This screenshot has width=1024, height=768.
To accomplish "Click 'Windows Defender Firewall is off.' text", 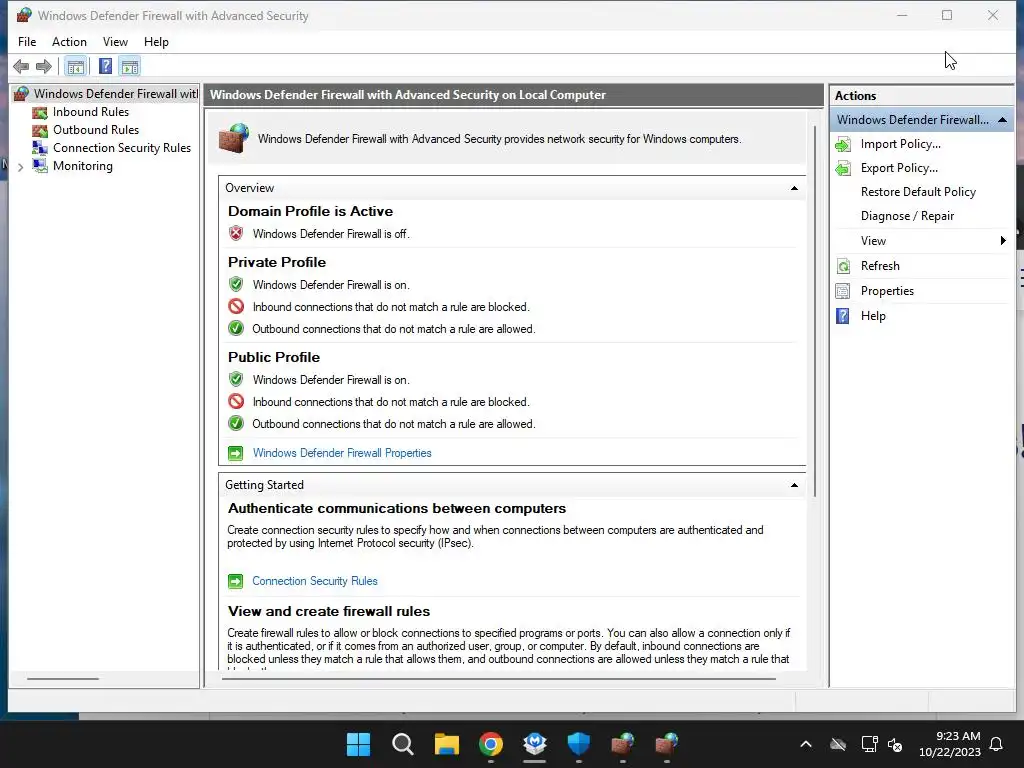I will tap(331, 234).
